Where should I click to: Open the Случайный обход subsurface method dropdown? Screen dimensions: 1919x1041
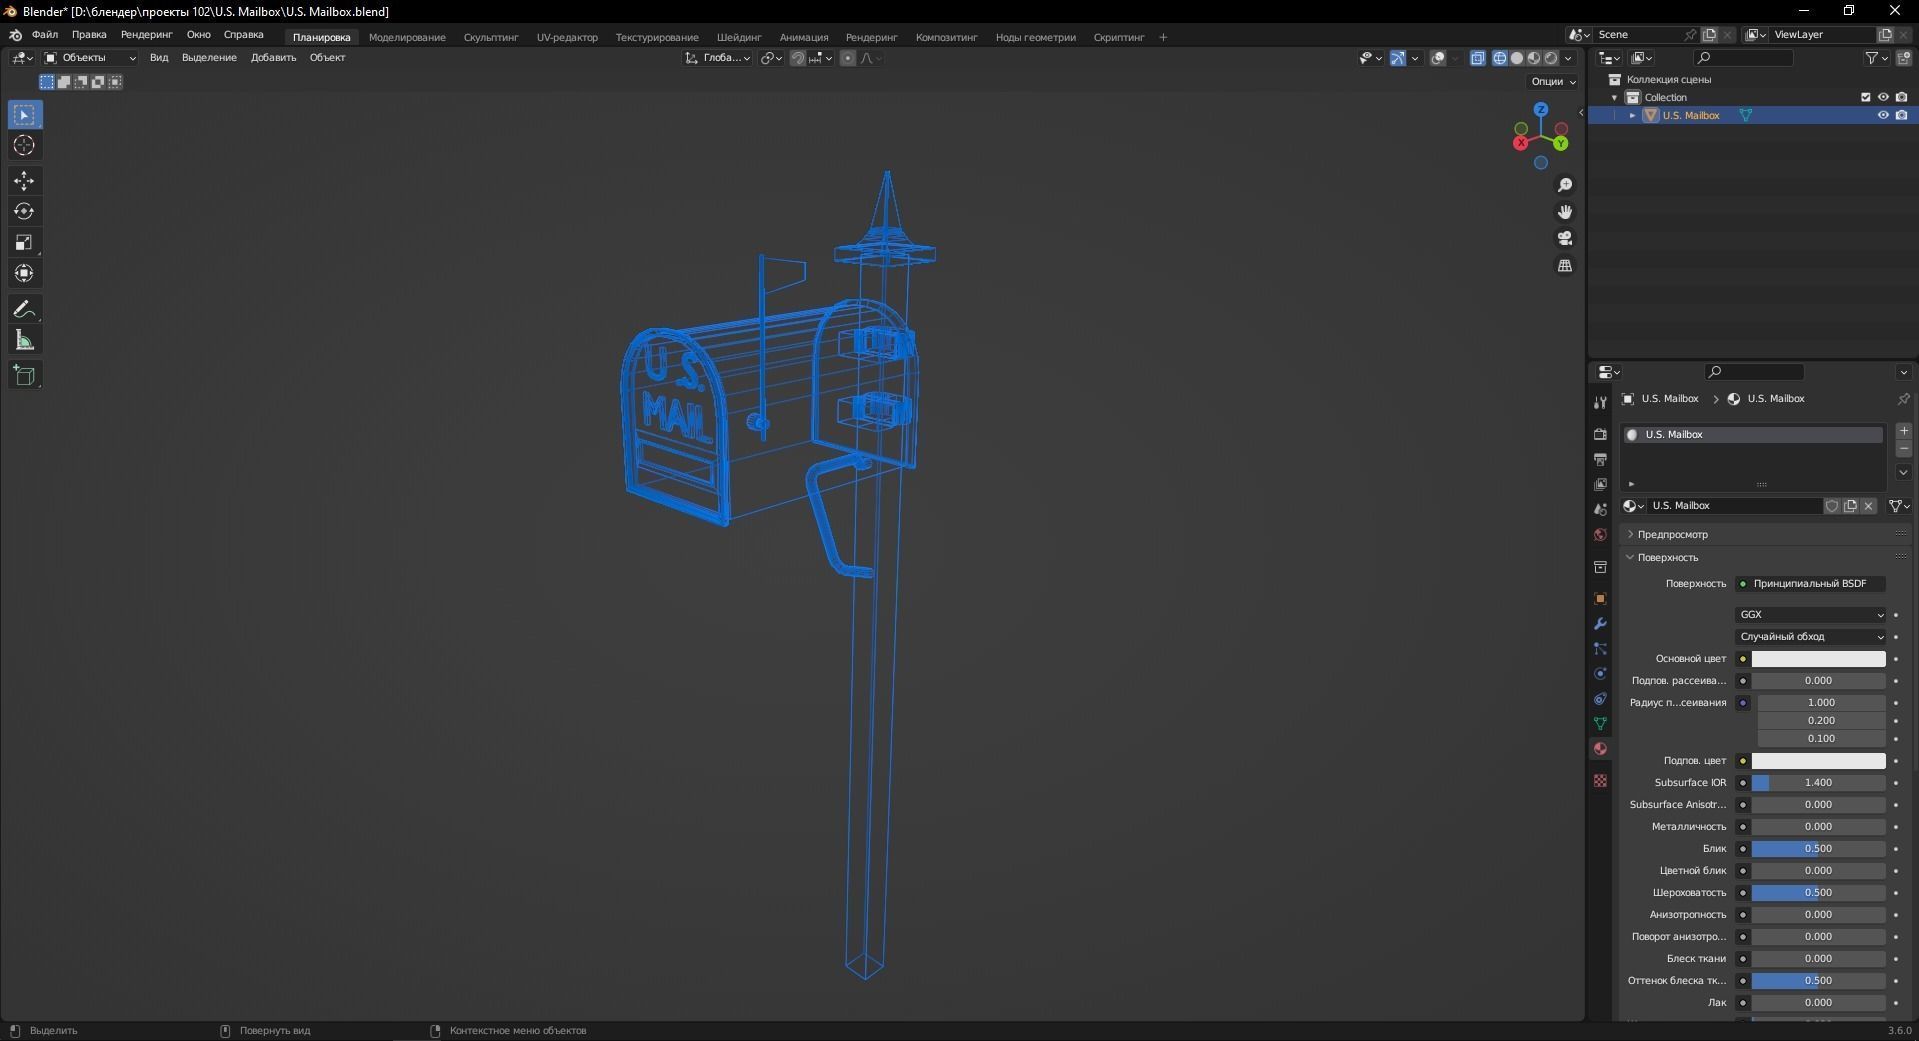pyautogui.click(x=1811, y=637)
